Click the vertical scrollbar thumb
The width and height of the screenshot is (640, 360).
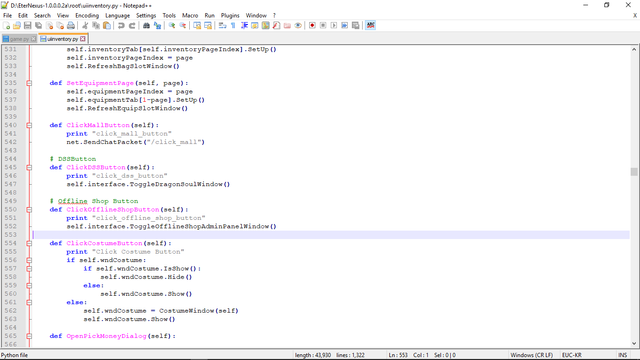coord(634,172)
